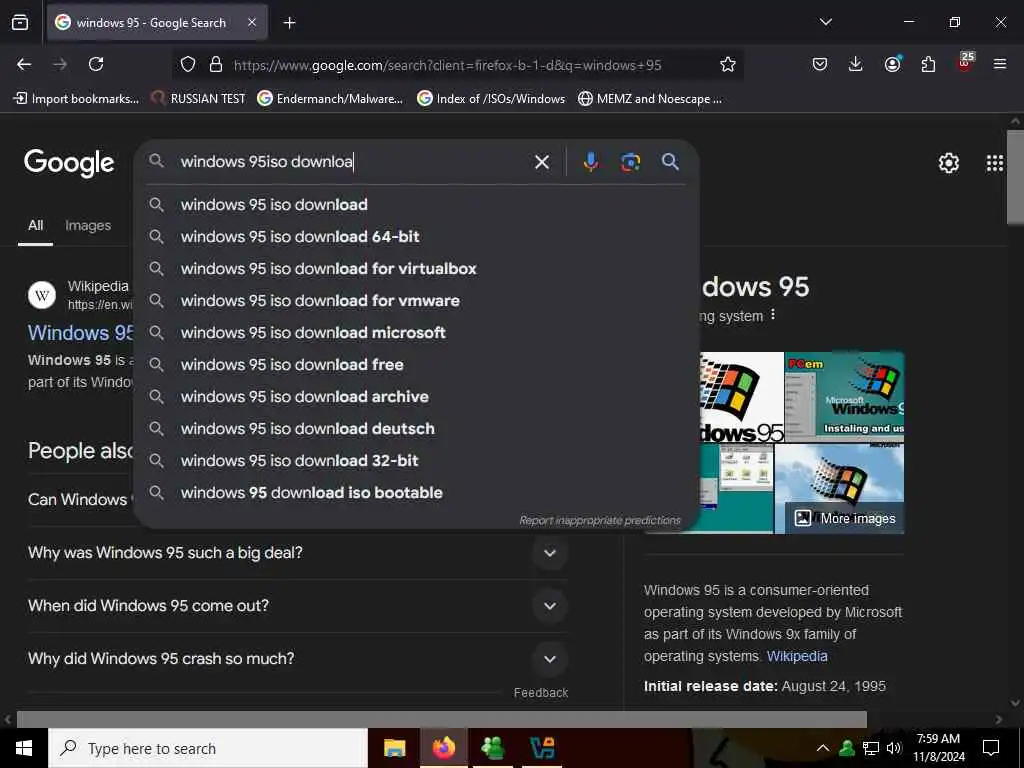Pick suggestion 'iso download microsoft'
The width and height of the screenshot is (1024, 768).
[417, 332]
